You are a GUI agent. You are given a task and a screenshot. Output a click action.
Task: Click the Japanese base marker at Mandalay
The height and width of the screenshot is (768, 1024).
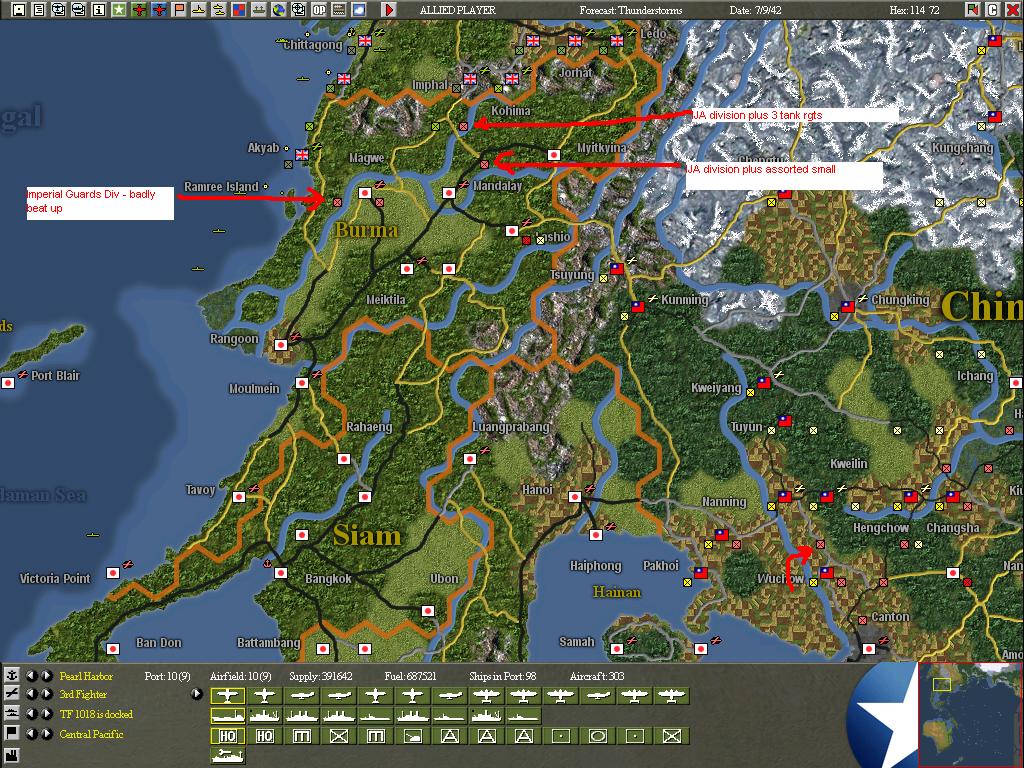pyautogui.click(x=449, y=193)
